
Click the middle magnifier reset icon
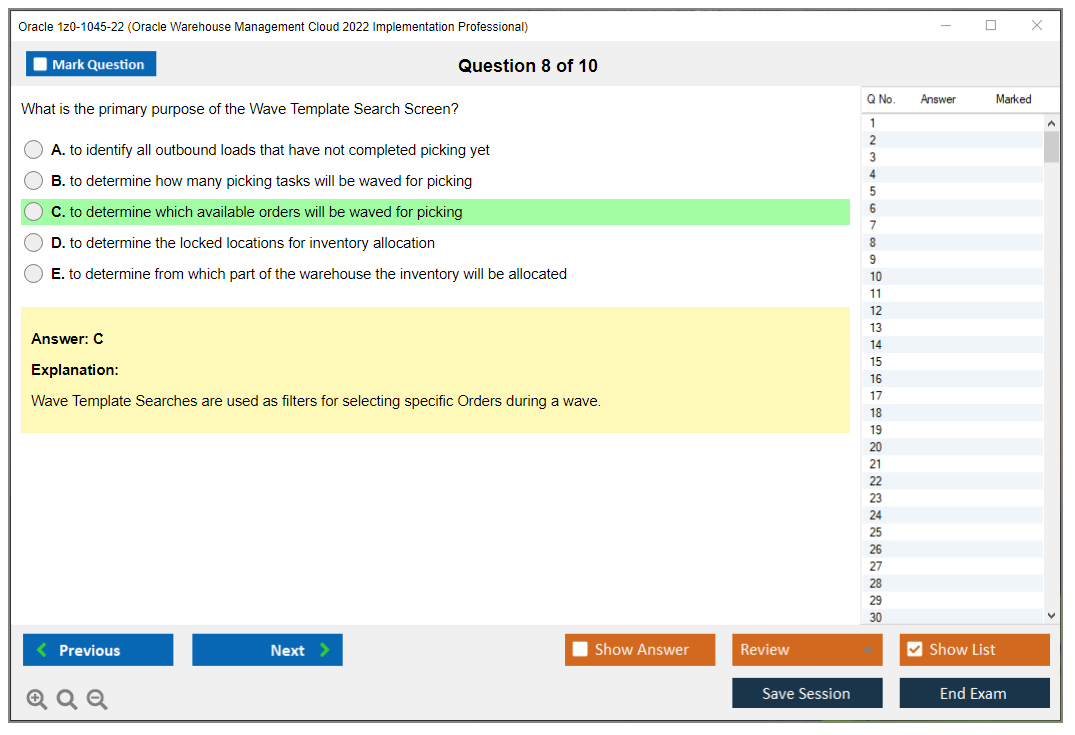[67, 699]
